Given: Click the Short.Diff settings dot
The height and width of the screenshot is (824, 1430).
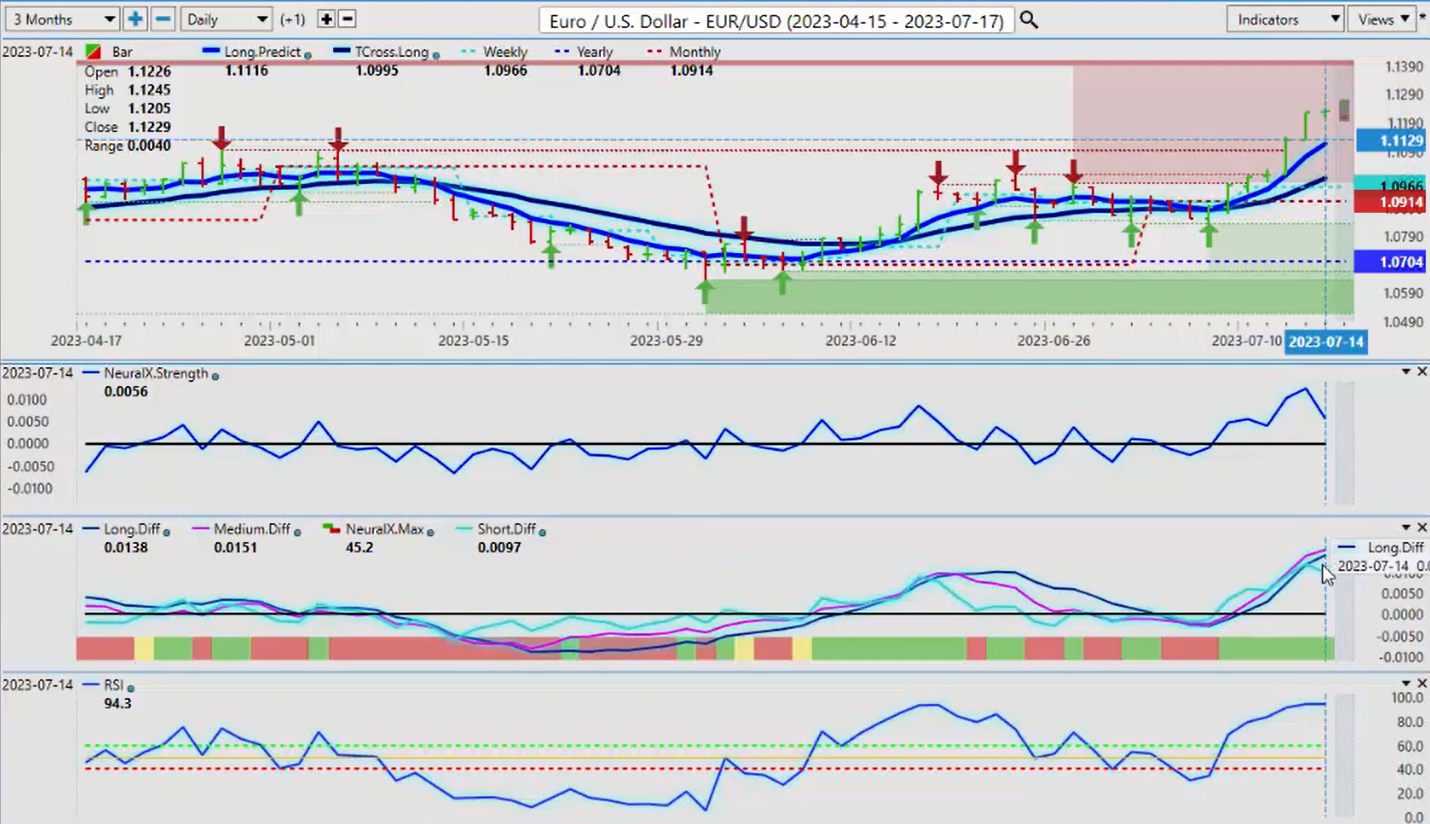Looking at the screenshot, I should click(543, 532).
